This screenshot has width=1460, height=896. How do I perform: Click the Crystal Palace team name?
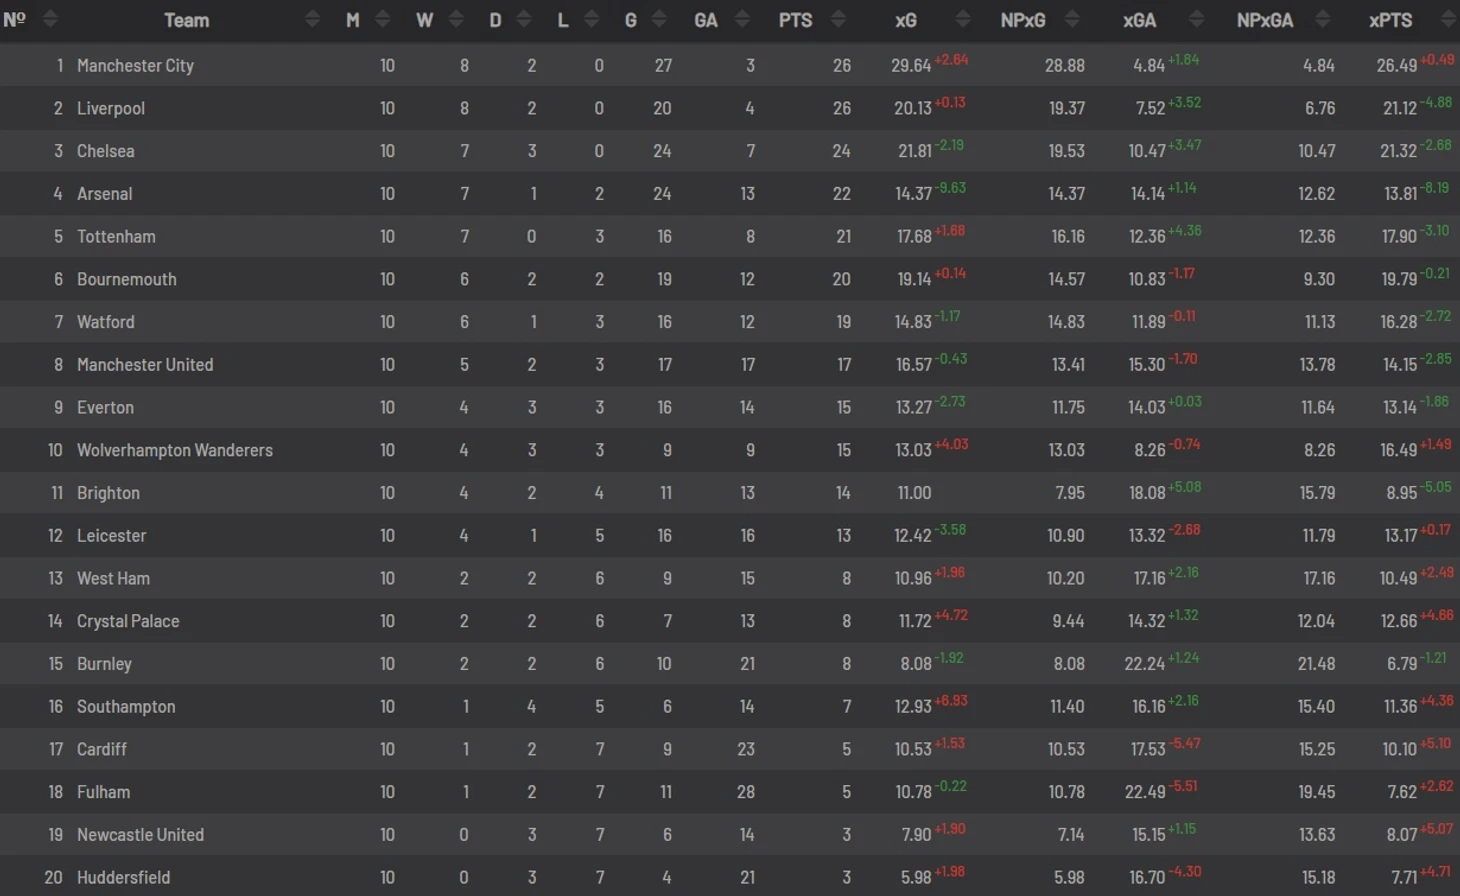pyautogui.click(x=128, y=621)
